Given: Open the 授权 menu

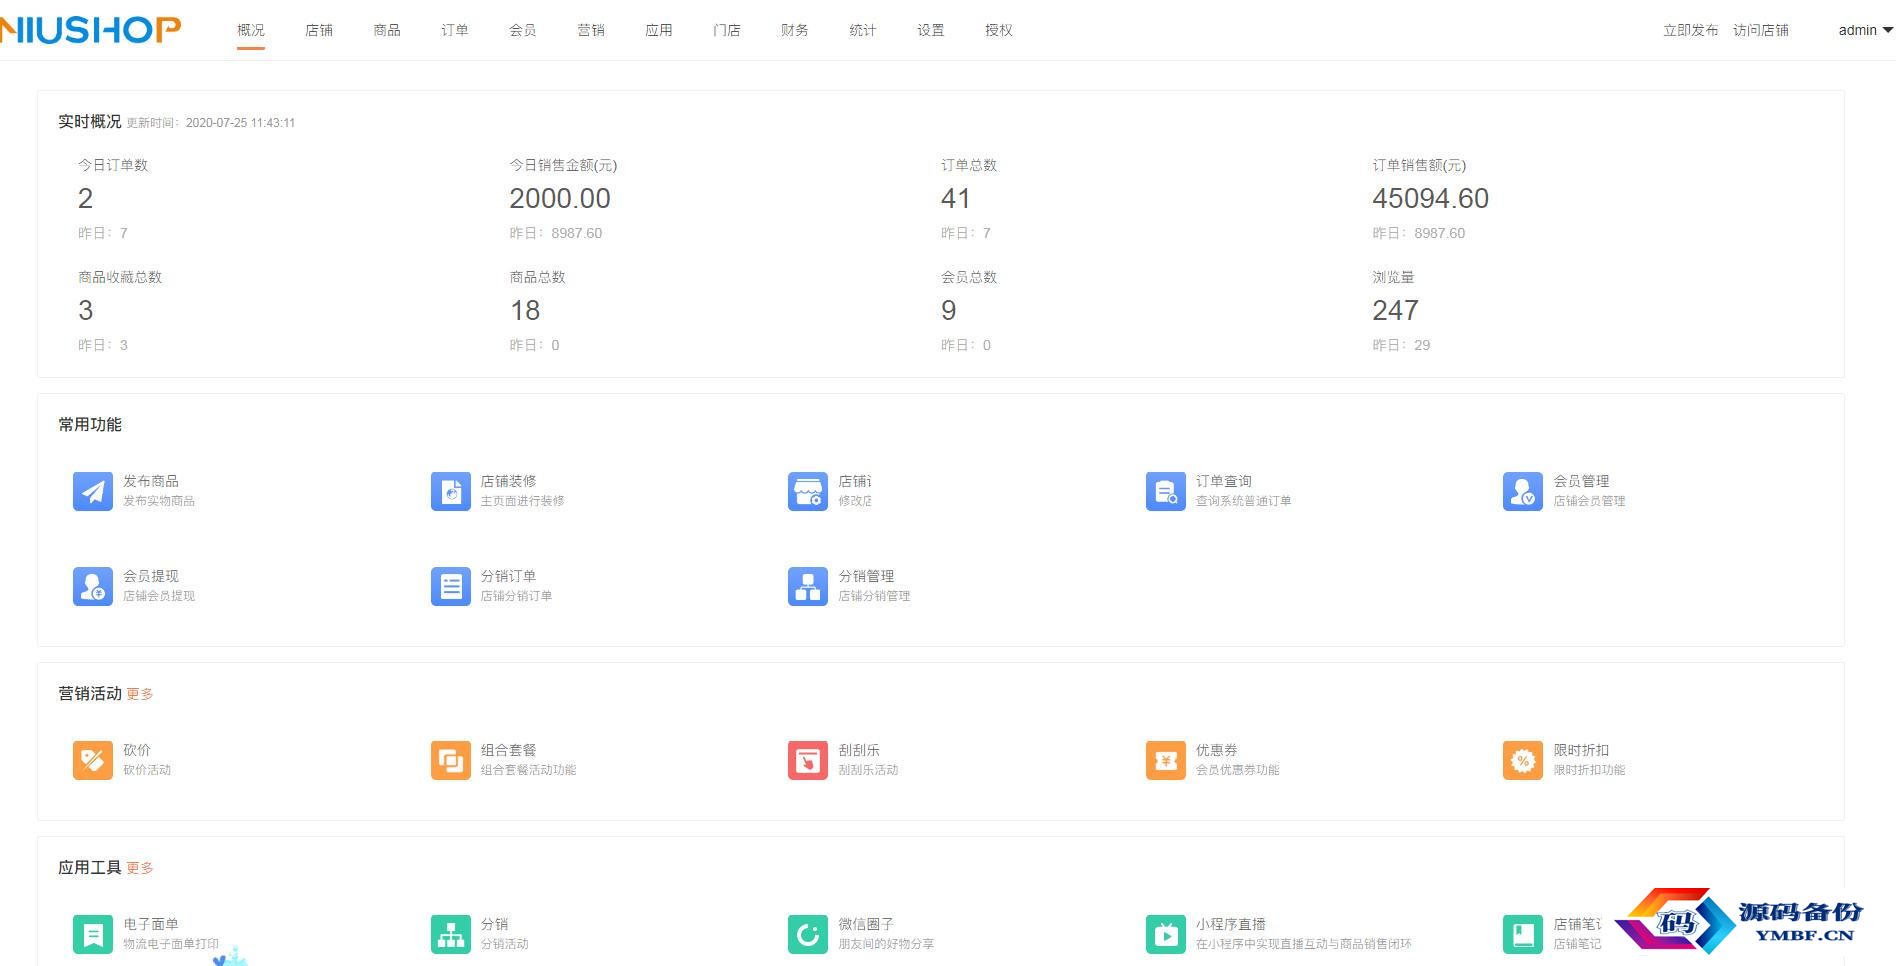Looking at the screenshot, I should [999, 30].
